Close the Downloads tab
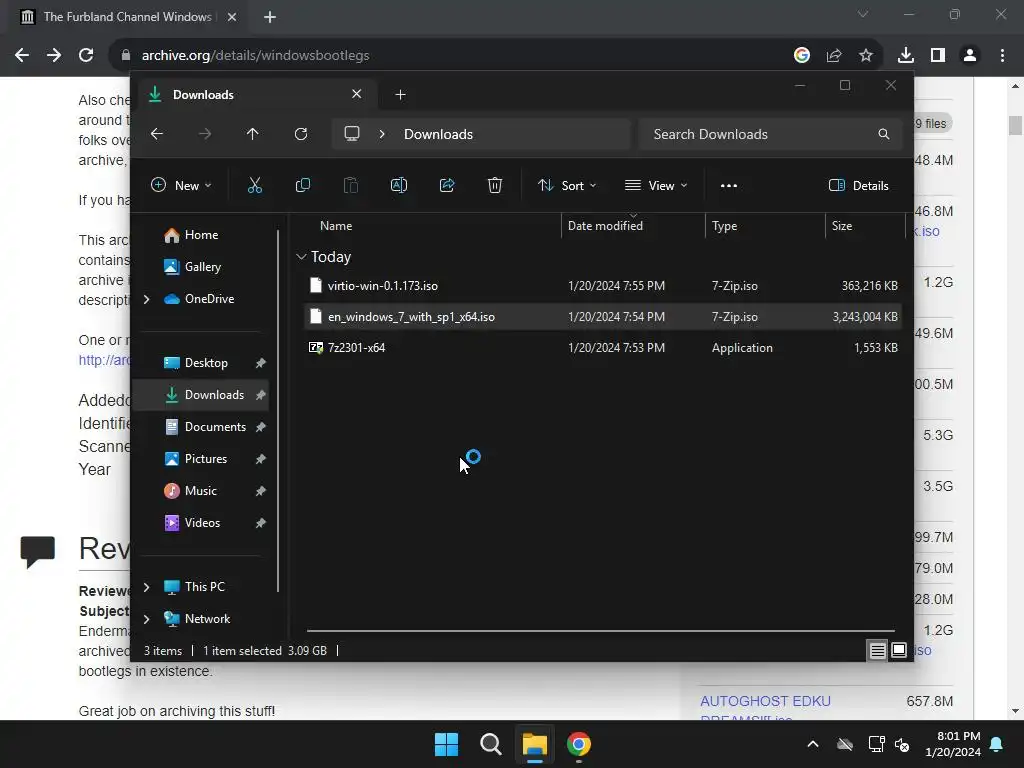This screenshot has width=1024, height=768. [357, 94]
